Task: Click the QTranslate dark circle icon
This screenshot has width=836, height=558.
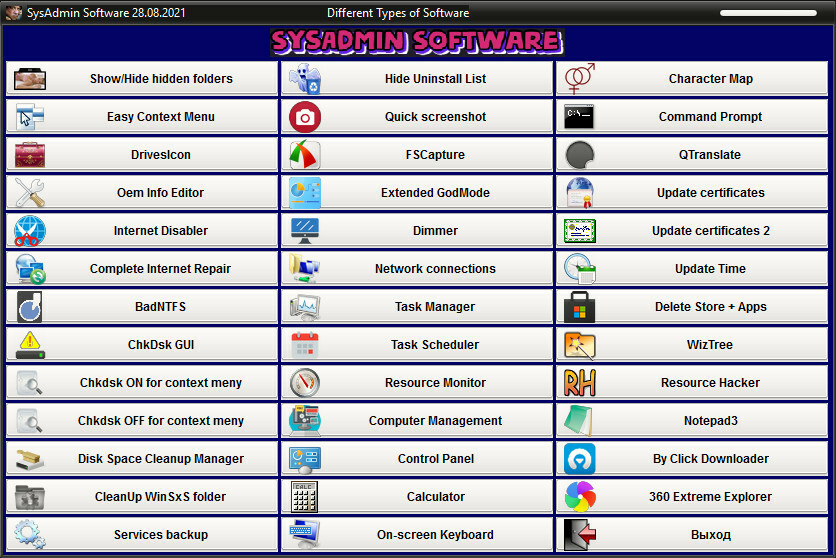Action: click(580, 155)
